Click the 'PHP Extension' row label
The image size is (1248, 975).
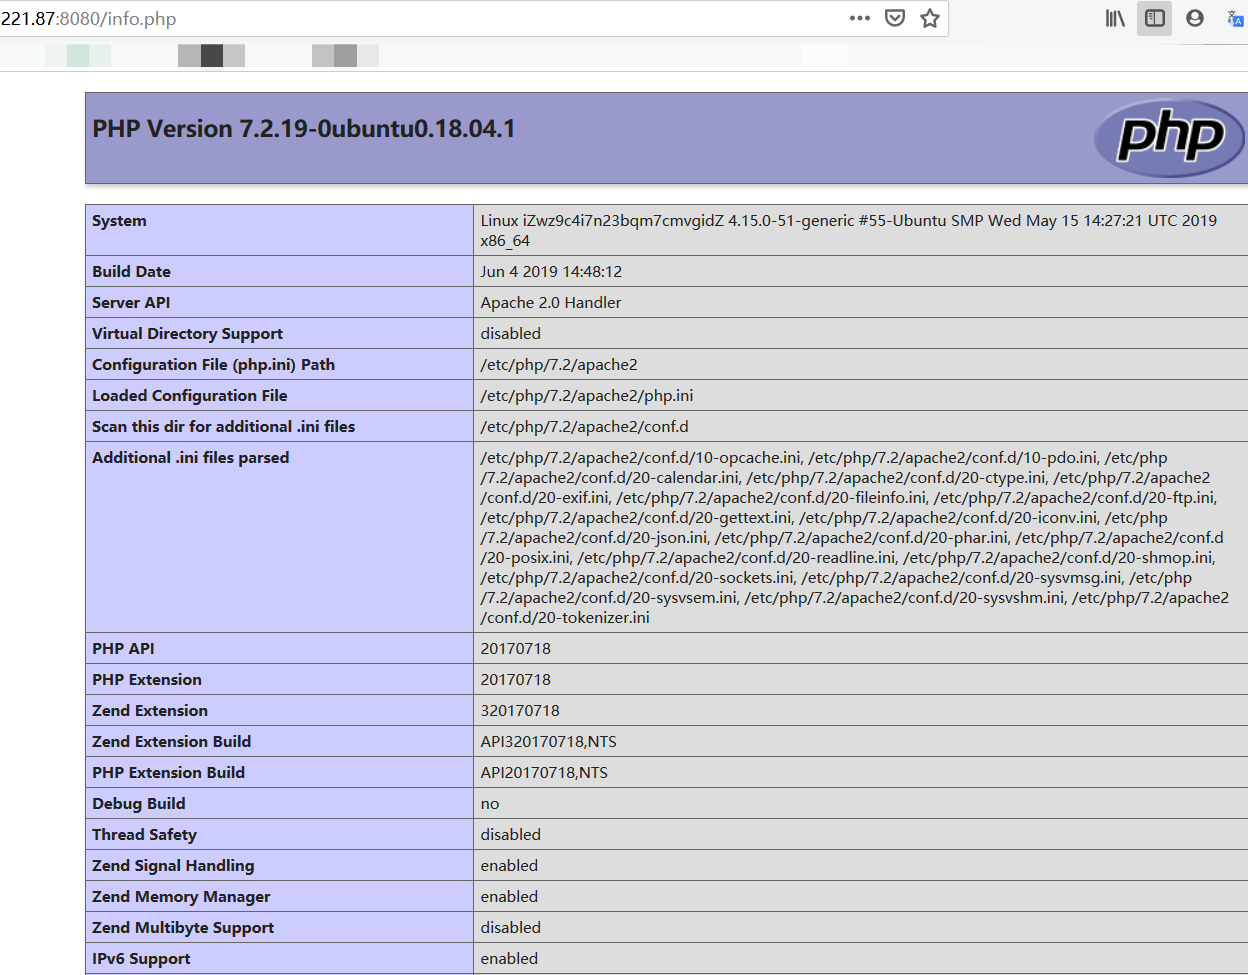tap(147, 680)
